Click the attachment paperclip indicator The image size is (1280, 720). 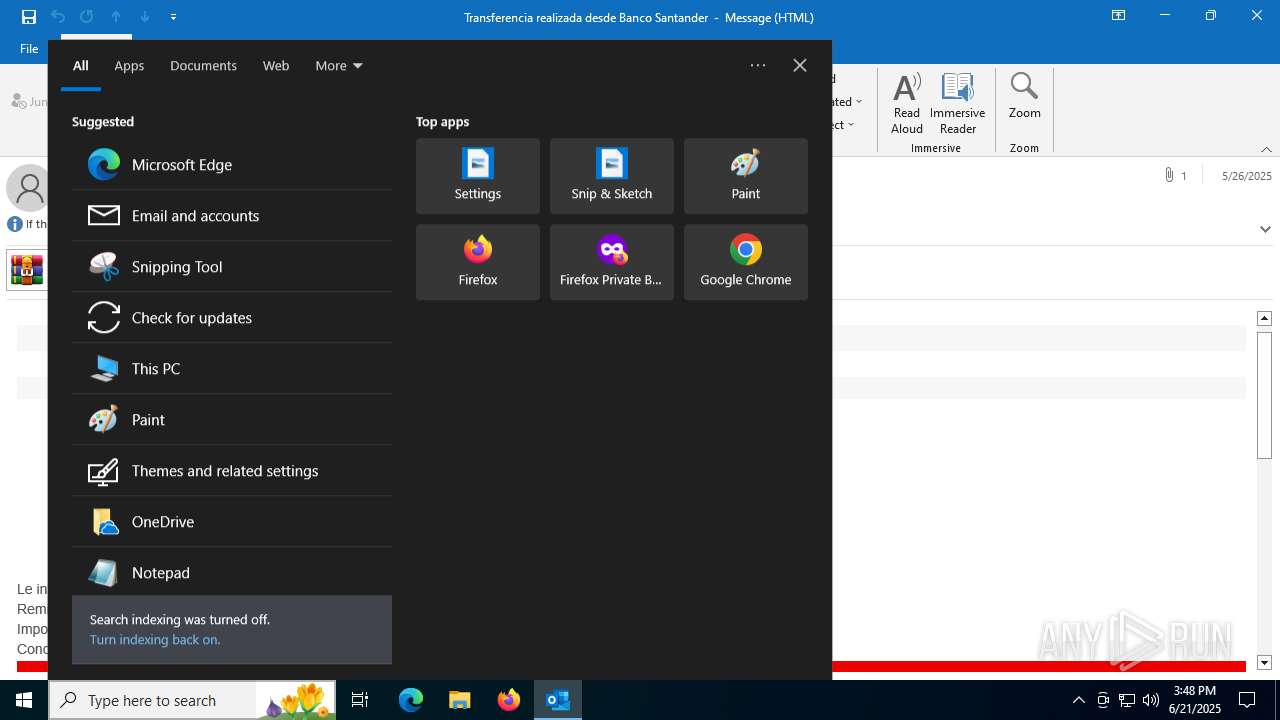click(1168, 175)
